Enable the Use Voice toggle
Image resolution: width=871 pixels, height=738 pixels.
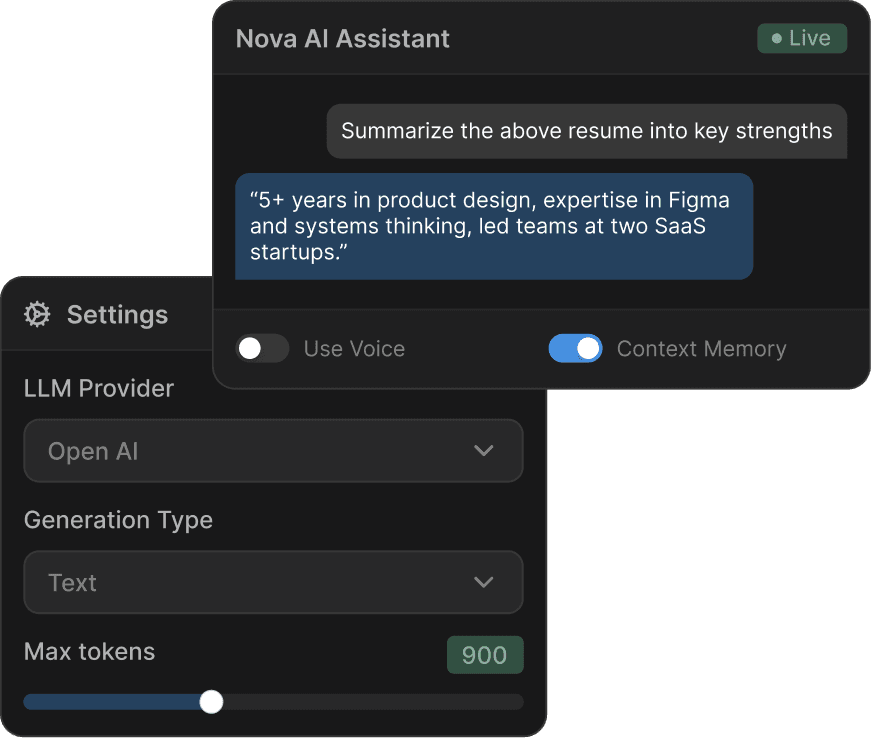point(262,349)
